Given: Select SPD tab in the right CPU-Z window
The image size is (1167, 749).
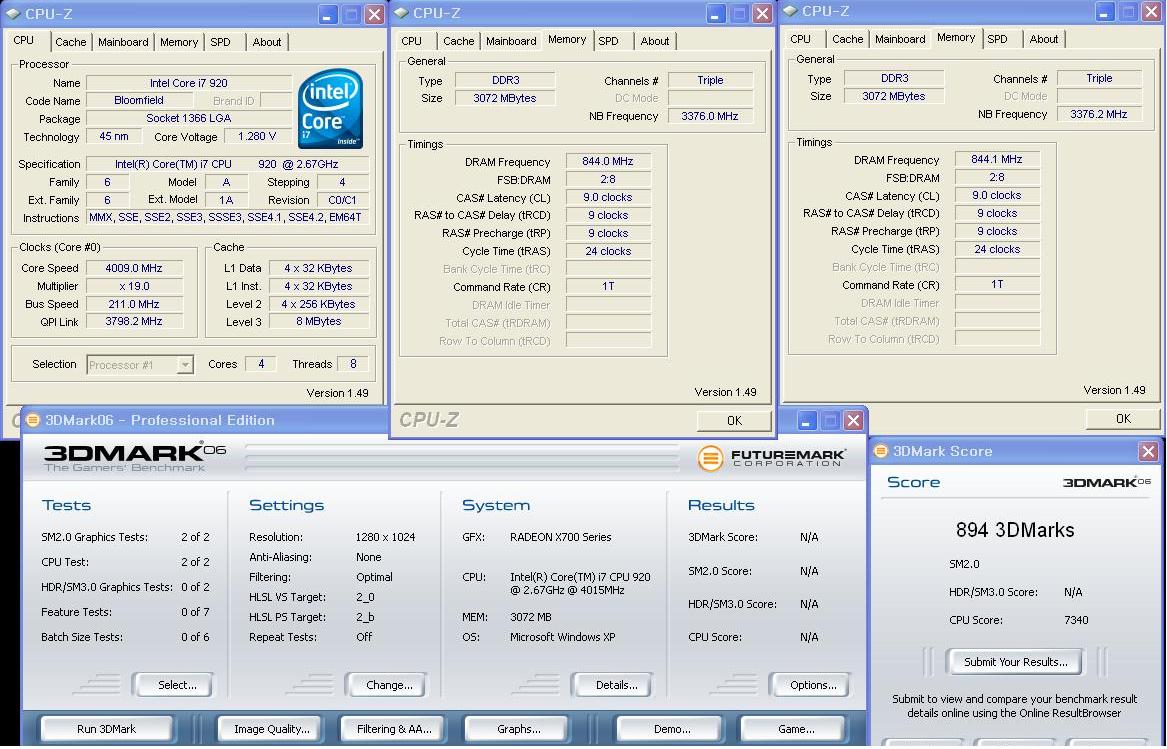Looking at the screenshot, I should click(997, 39).
